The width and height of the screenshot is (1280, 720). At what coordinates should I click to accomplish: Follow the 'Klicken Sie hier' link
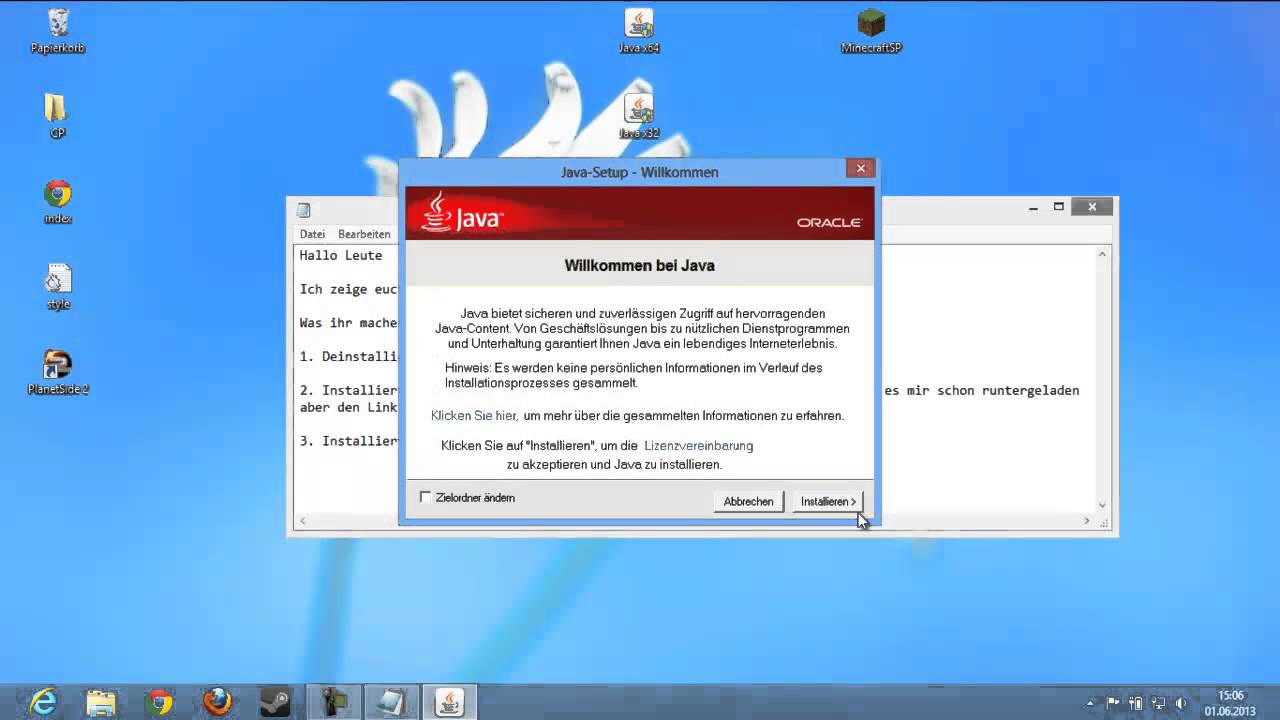[x=474, y=415]
